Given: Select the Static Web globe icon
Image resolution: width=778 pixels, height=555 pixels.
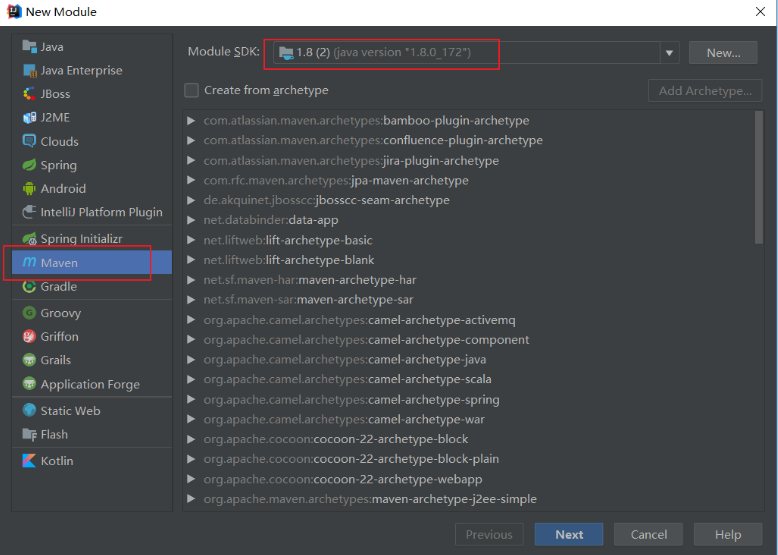Looking at the screenshot, I should (29, 410).
